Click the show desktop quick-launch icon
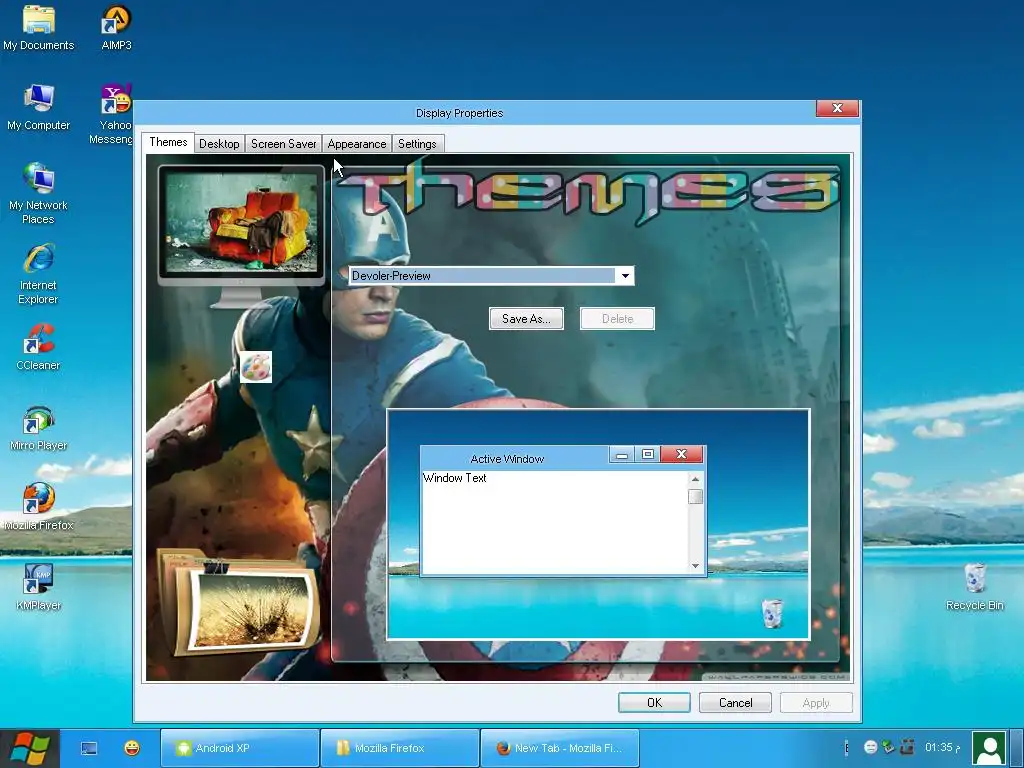Viewport: 1024px width, 768px height. click(x=89, y=748)
